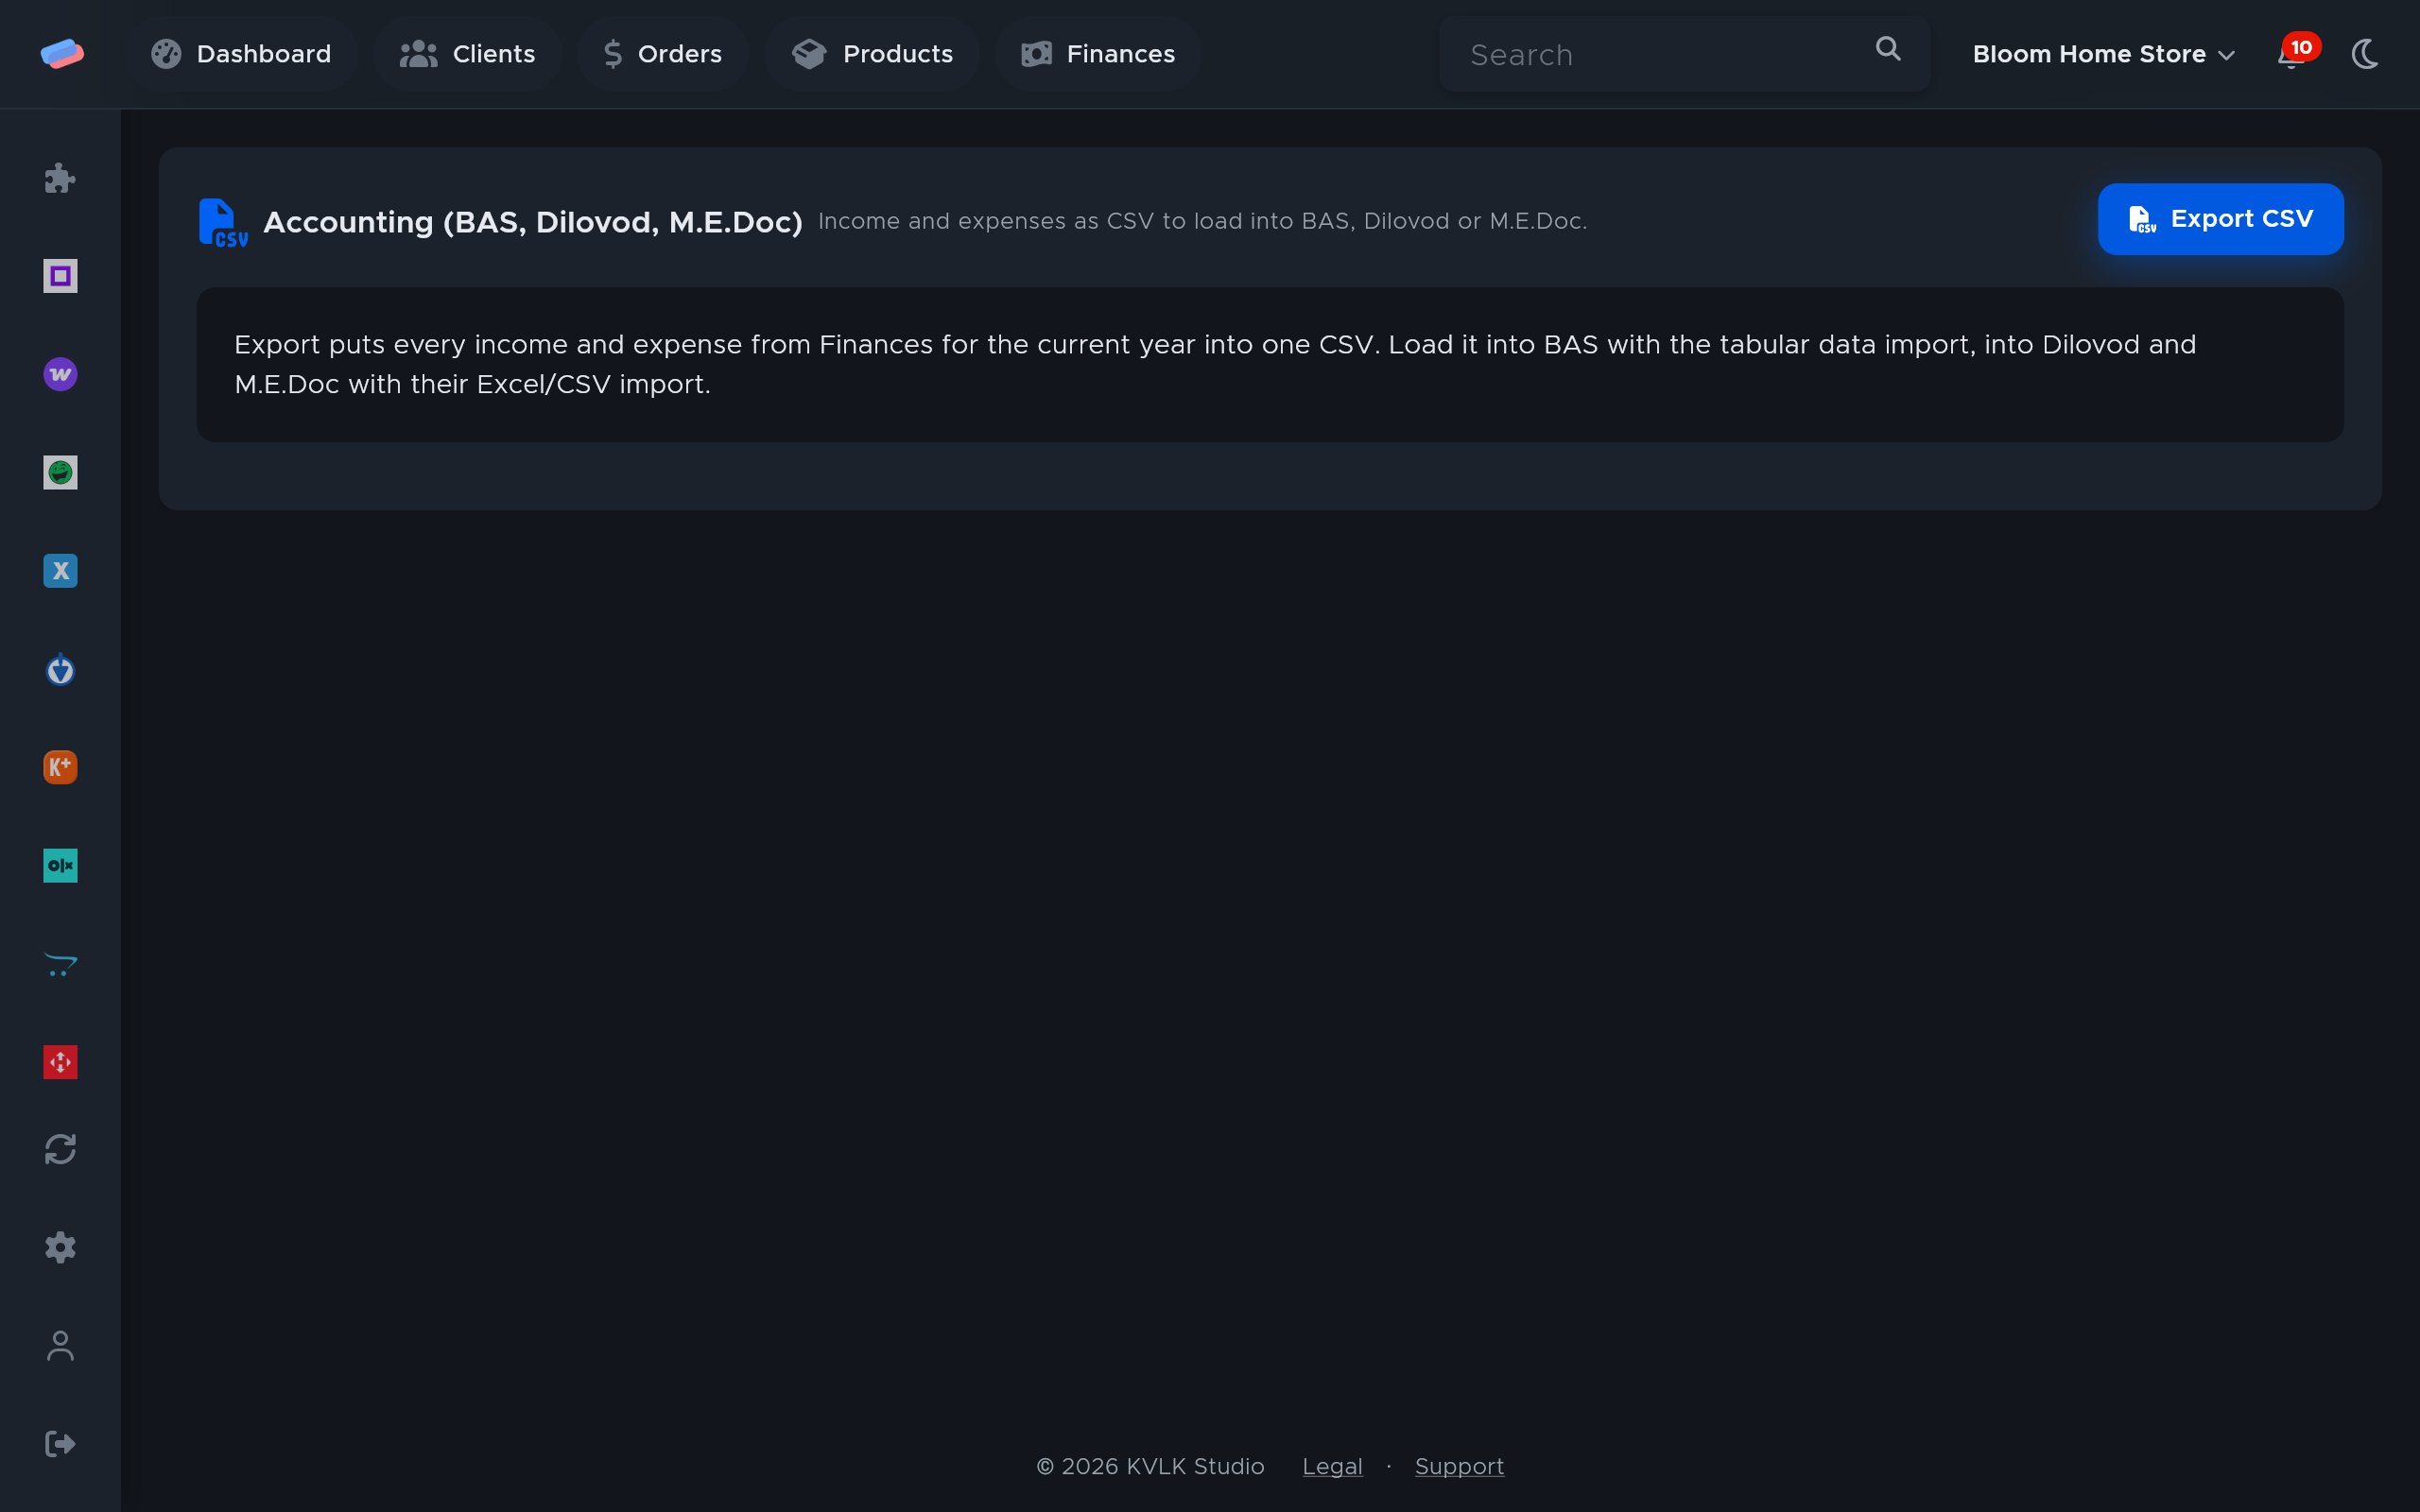Open the OLX integration icon
This screenshot has width=2420, height=1512.
pos(60,865)
